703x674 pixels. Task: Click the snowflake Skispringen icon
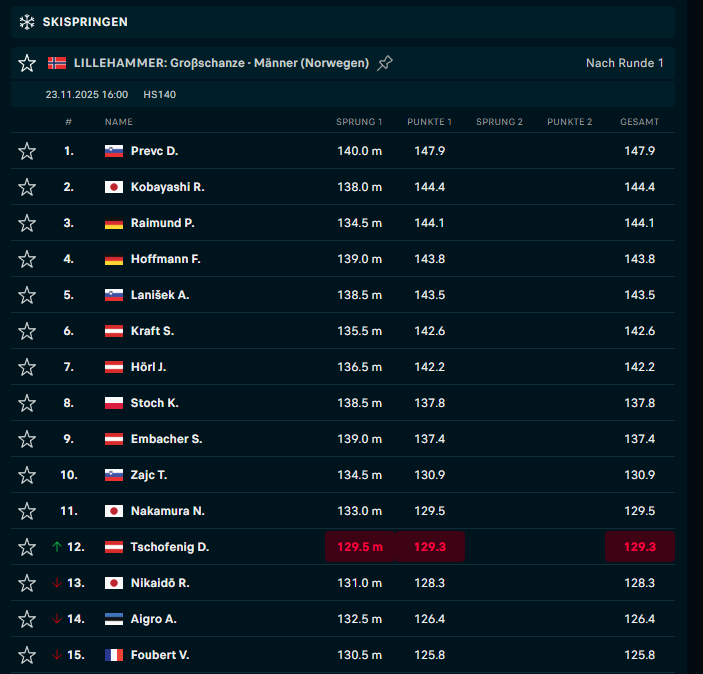click(27, 21)
